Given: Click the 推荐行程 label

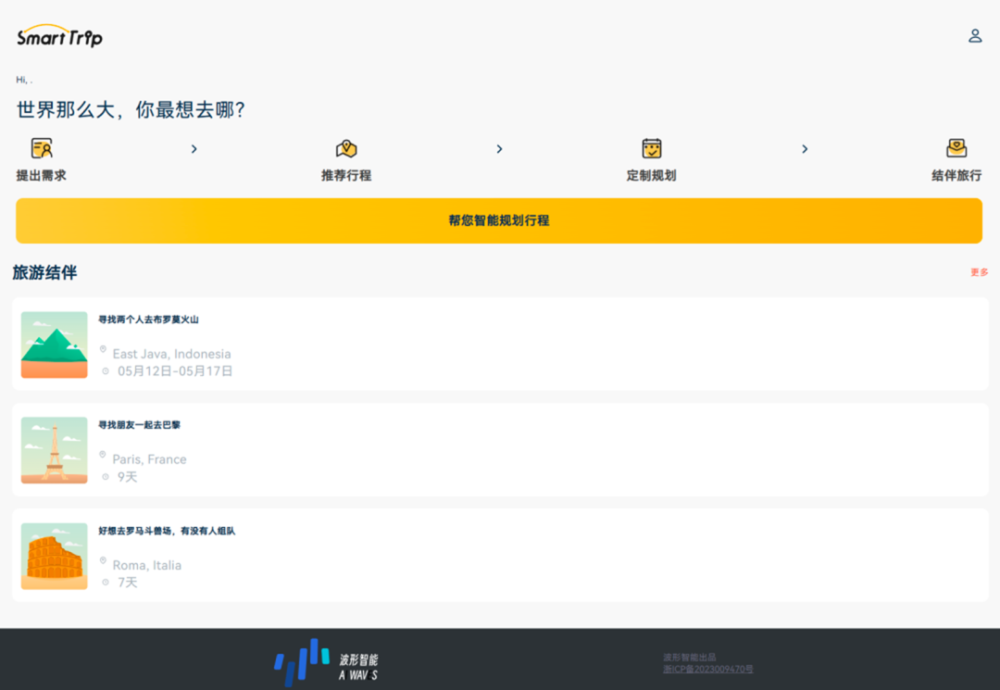Looking at the screenshot, I should [x=346, y=175].
